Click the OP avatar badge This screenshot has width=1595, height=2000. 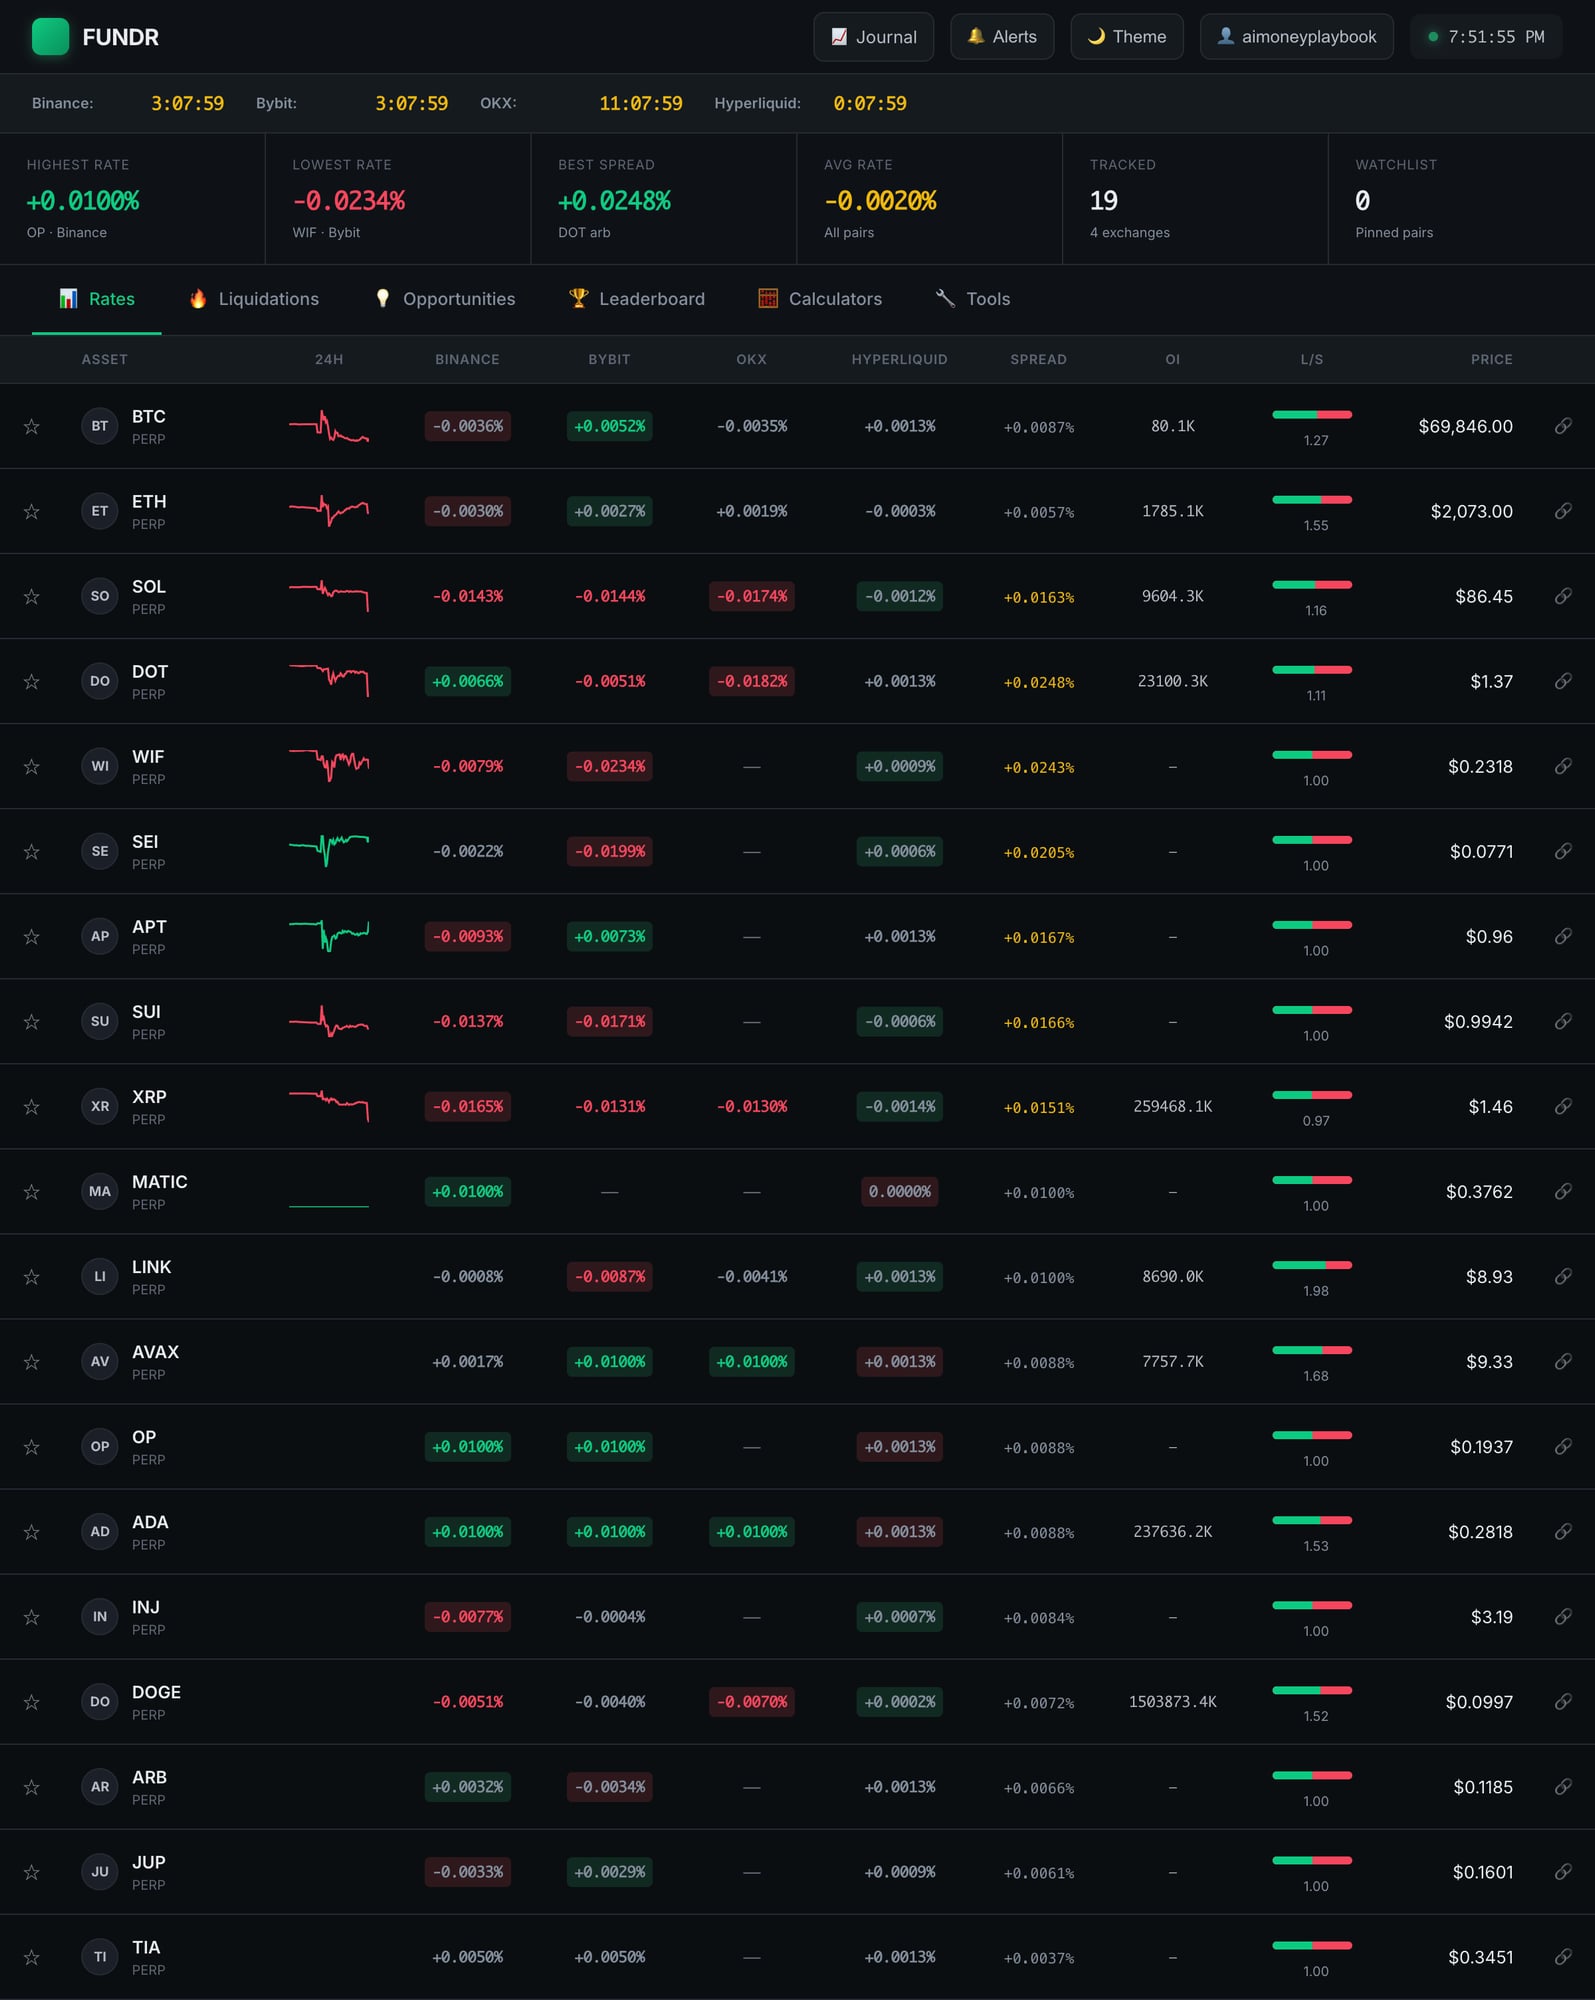[100, 1446]
